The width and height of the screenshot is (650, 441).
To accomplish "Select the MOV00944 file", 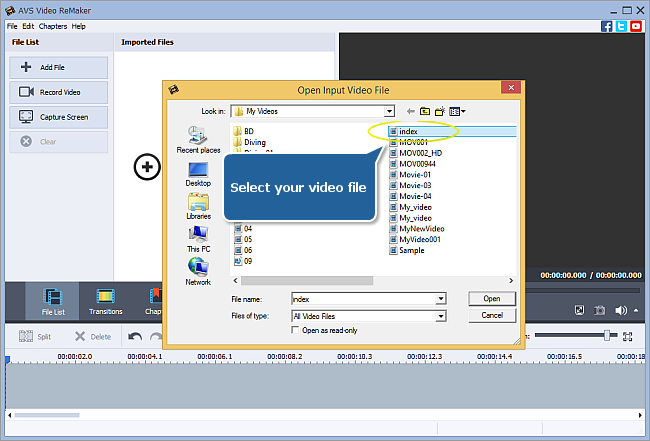I will pos(412,164).
